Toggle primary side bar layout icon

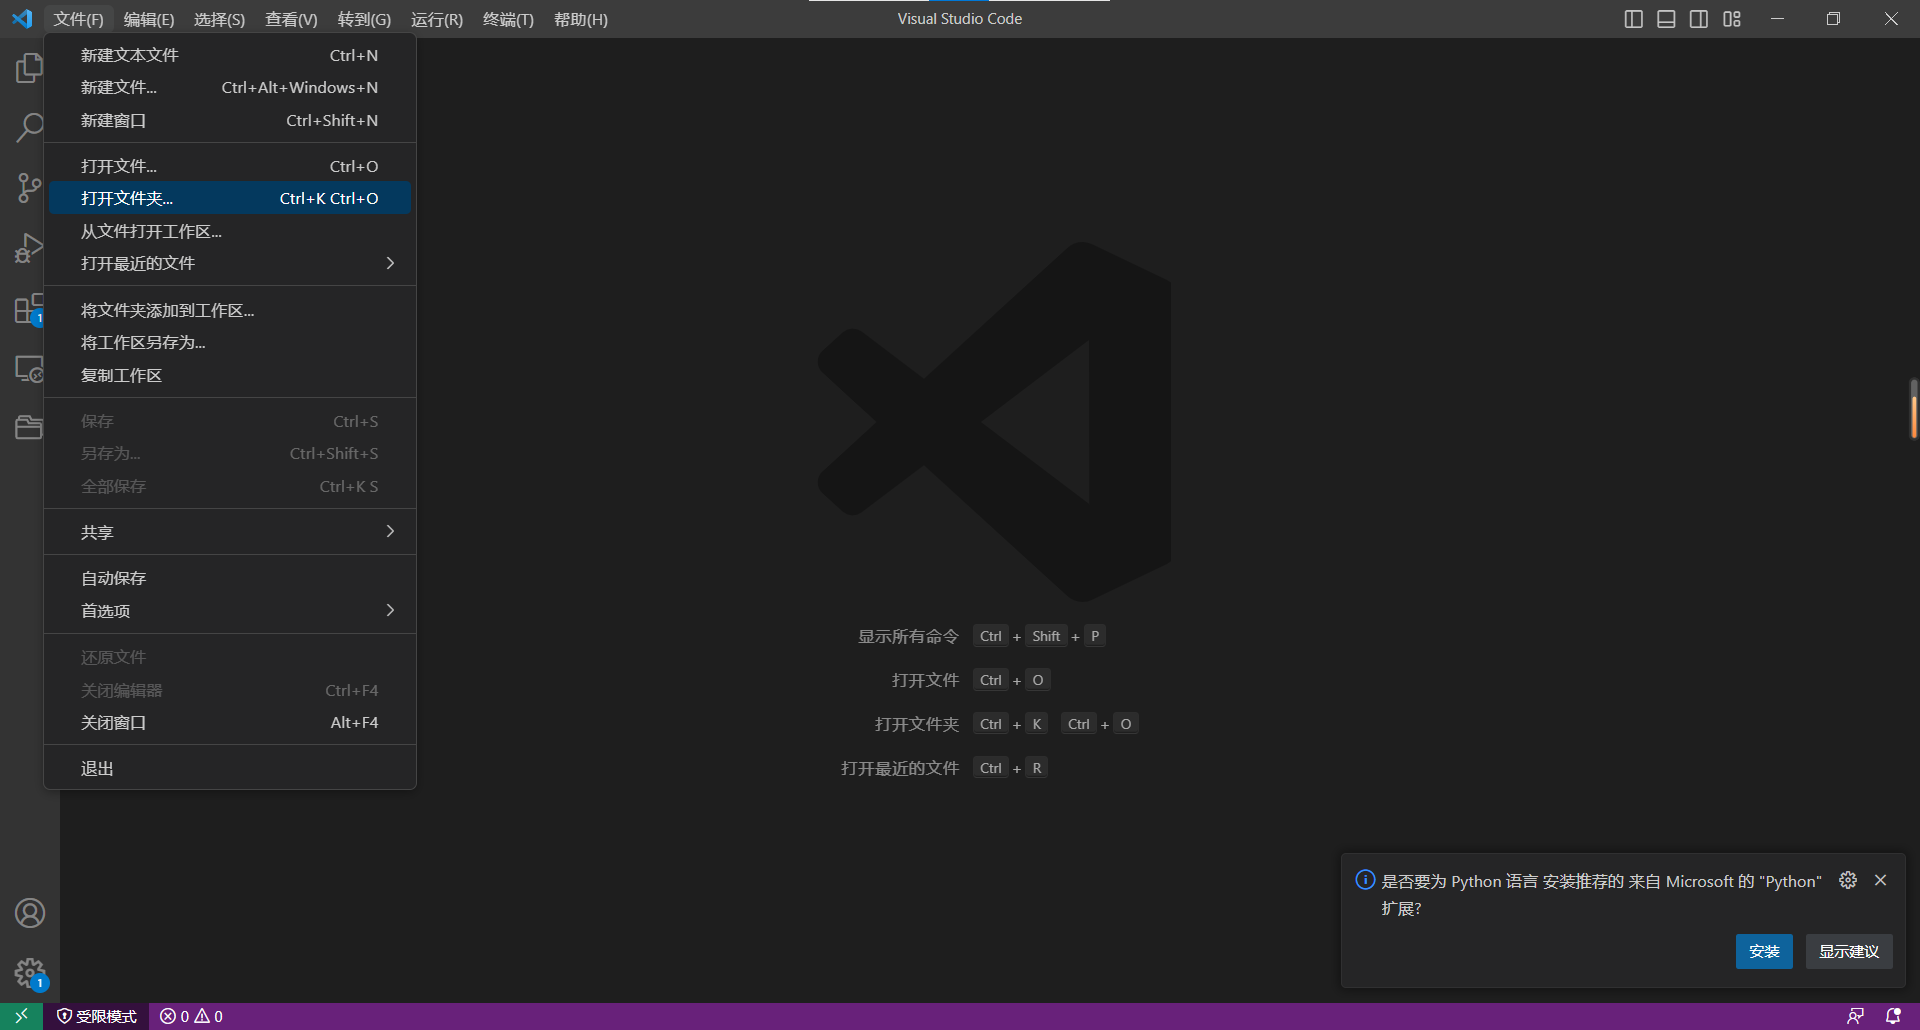tap(1634, 19)
